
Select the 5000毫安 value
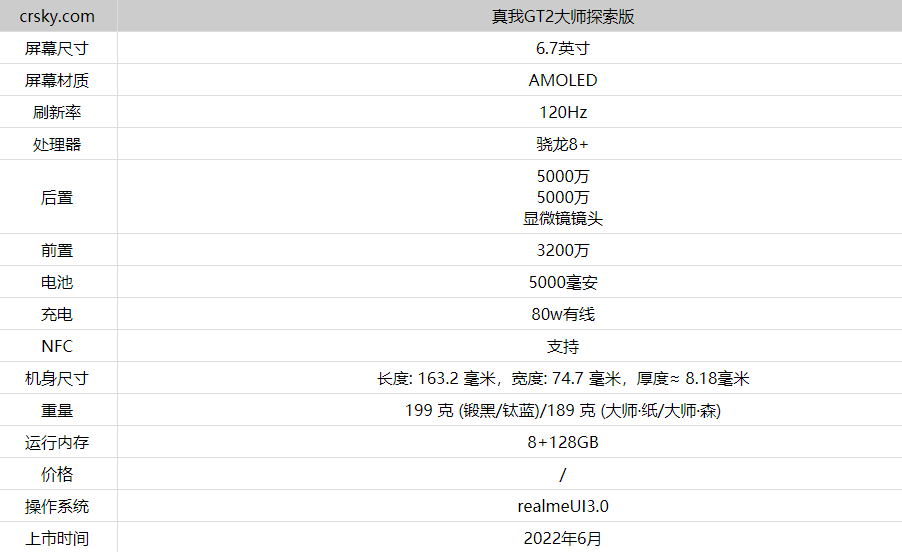coord(563,282)
